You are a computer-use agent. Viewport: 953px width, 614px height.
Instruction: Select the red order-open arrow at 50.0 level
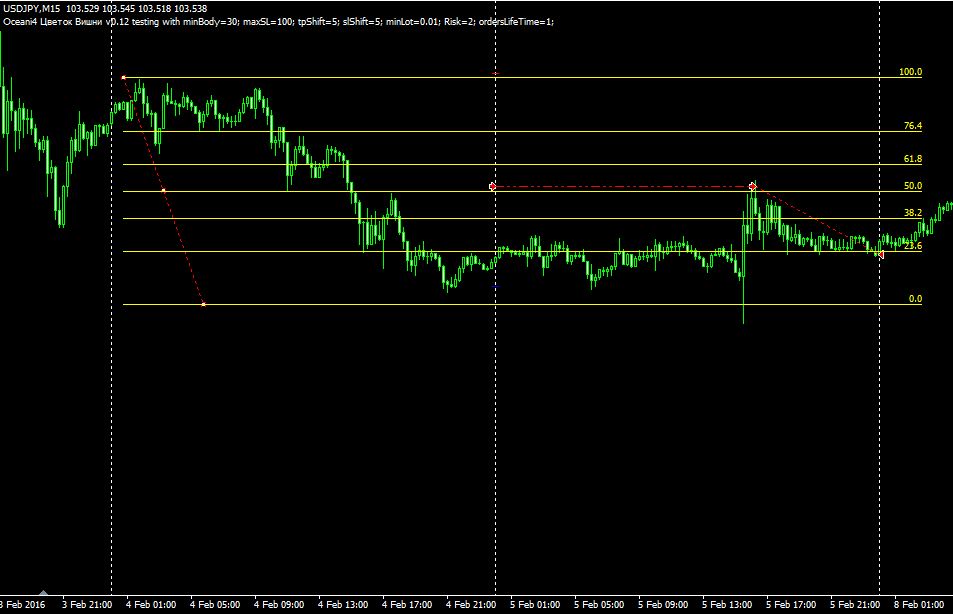492,187
